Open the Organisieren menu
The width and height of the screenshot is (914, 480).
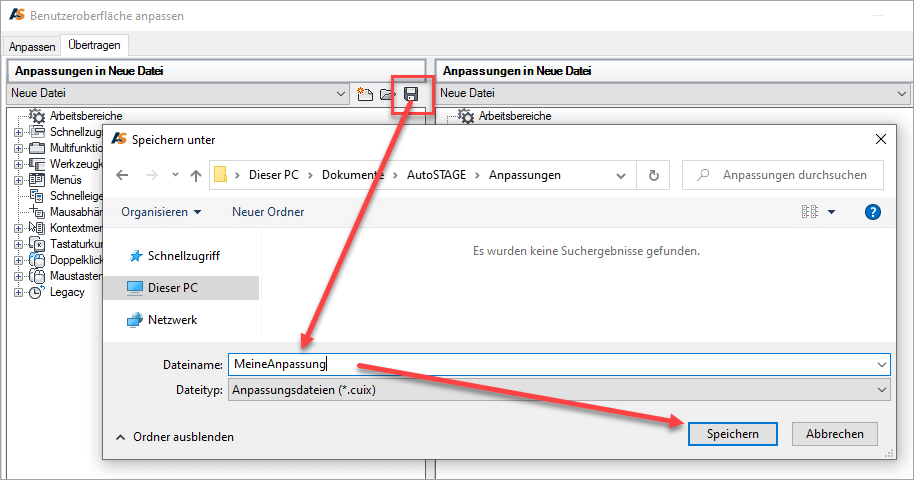pos(161,212)
